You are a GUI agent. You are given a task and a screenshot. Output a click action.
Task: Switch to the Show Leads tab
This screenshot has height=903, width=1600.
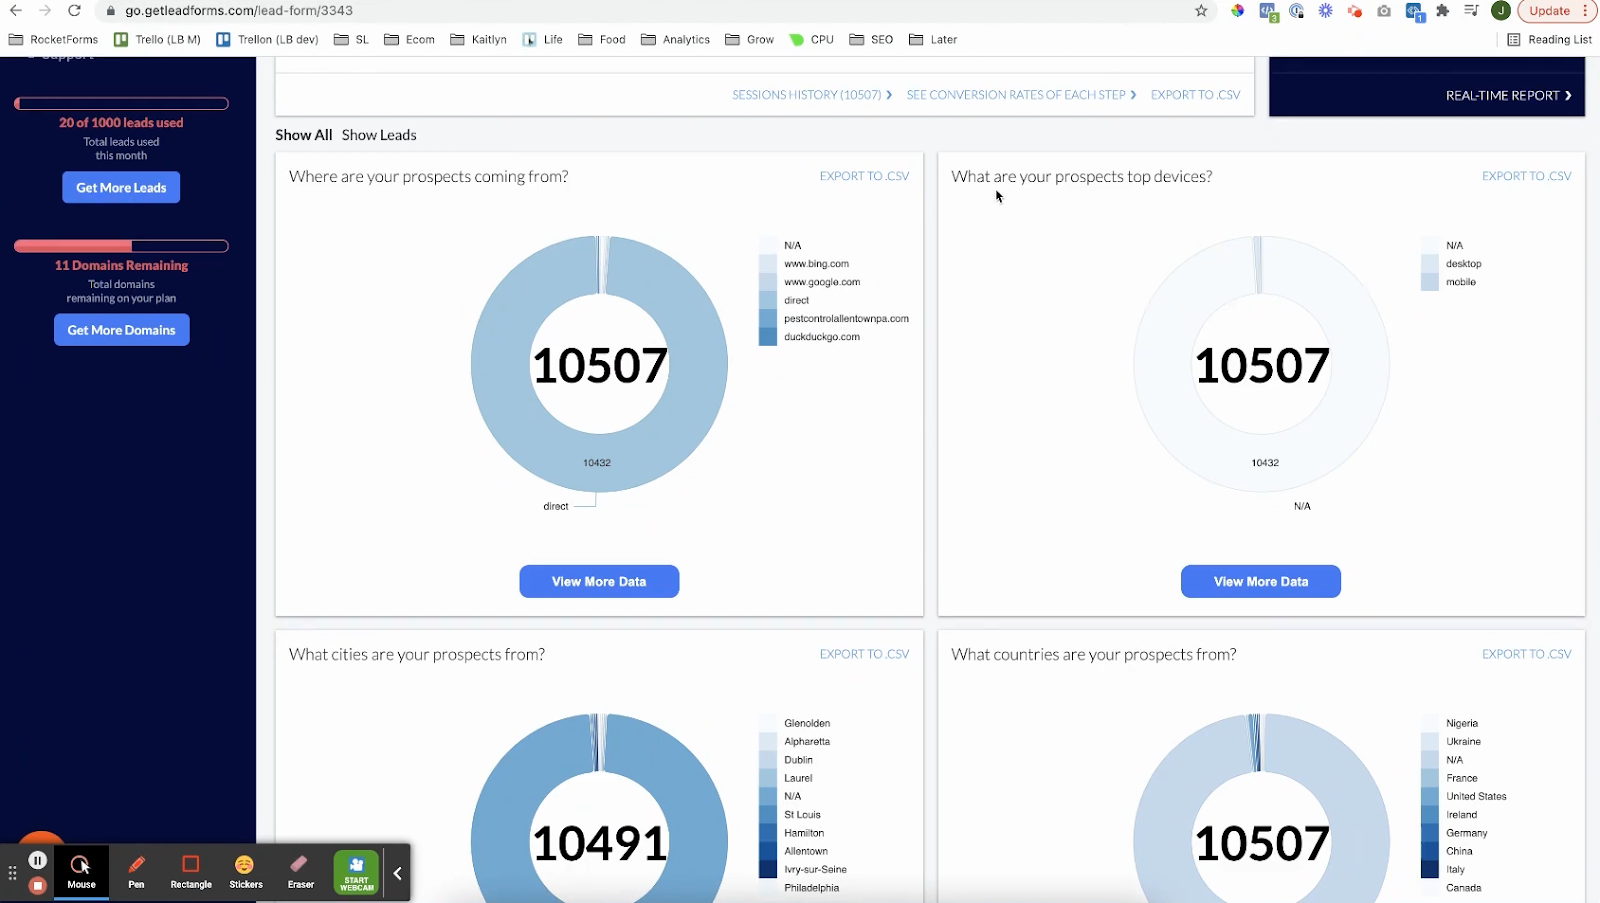(379, 134)
